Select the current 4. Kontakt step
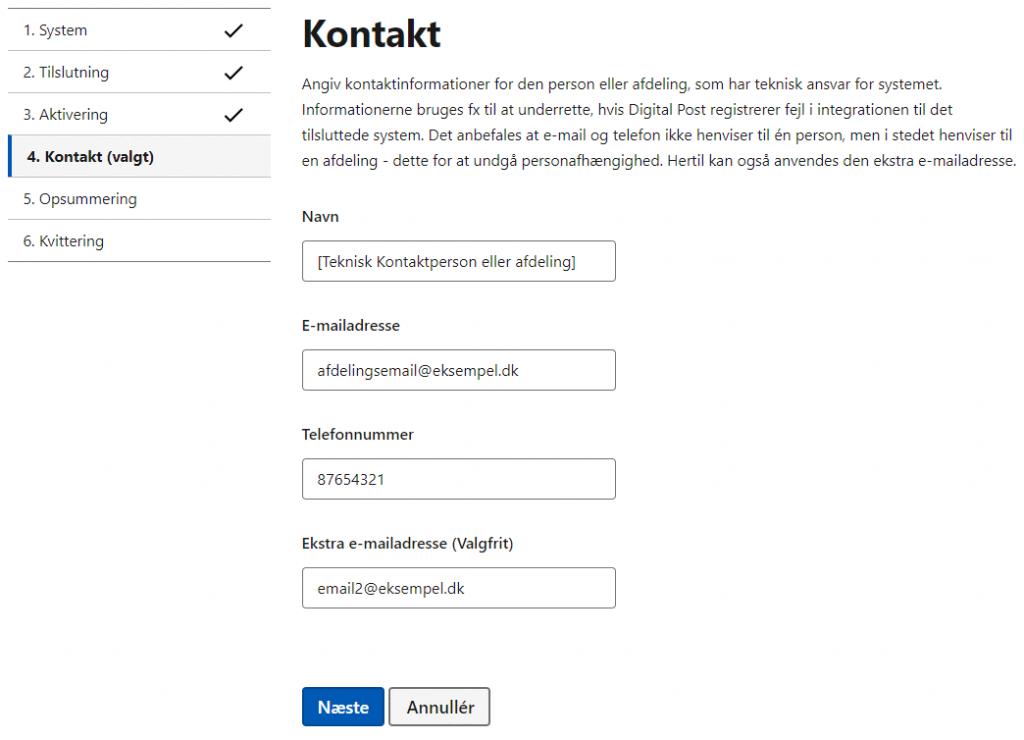This screenshot has width=1024, height=740. [x=139, y=157]
